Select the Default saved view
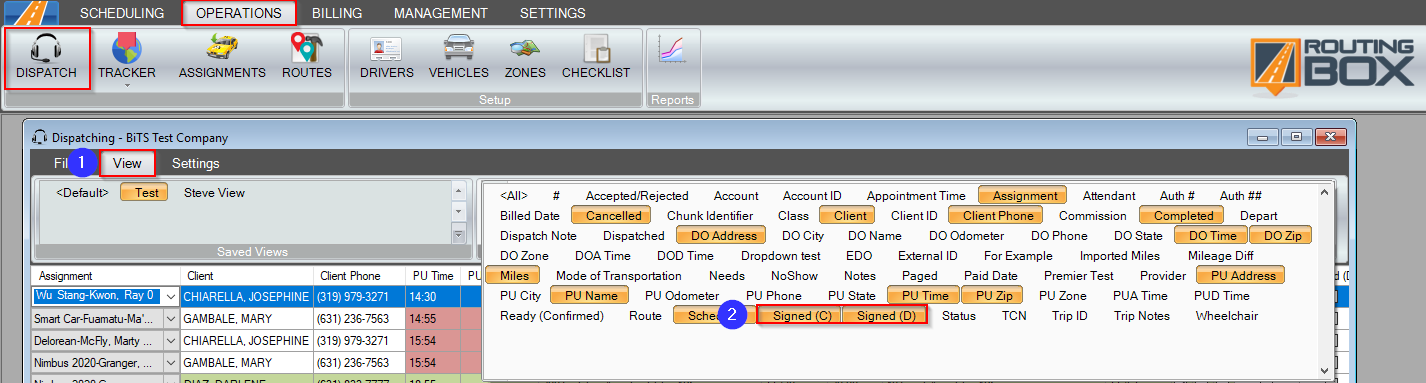The height and width of the screenshot is (383, 1426). click(82, 192)
